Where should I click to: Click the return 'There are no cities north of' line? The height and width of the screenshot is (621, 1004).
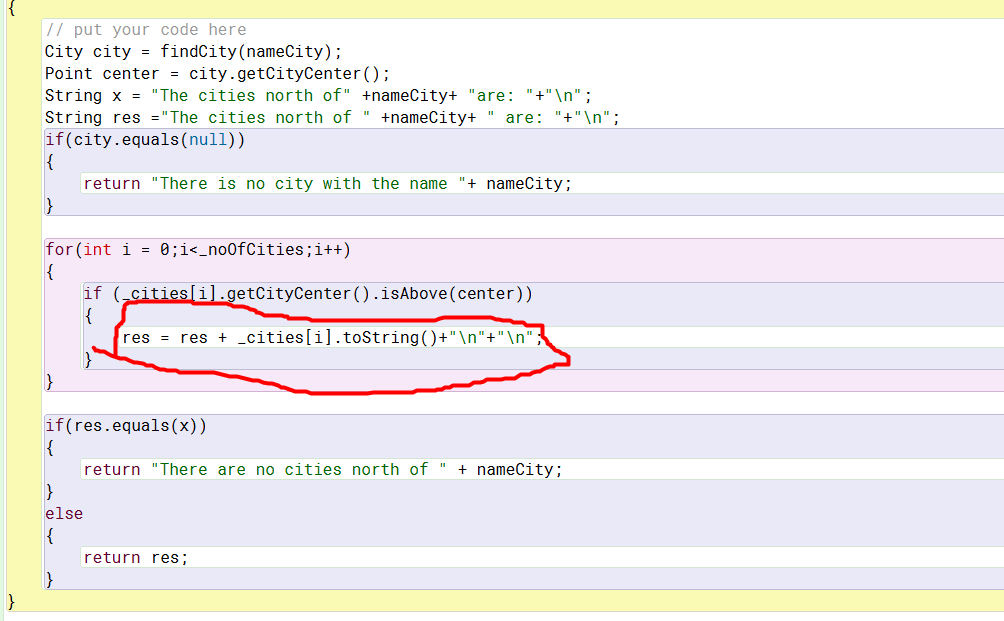coord(323,470)
